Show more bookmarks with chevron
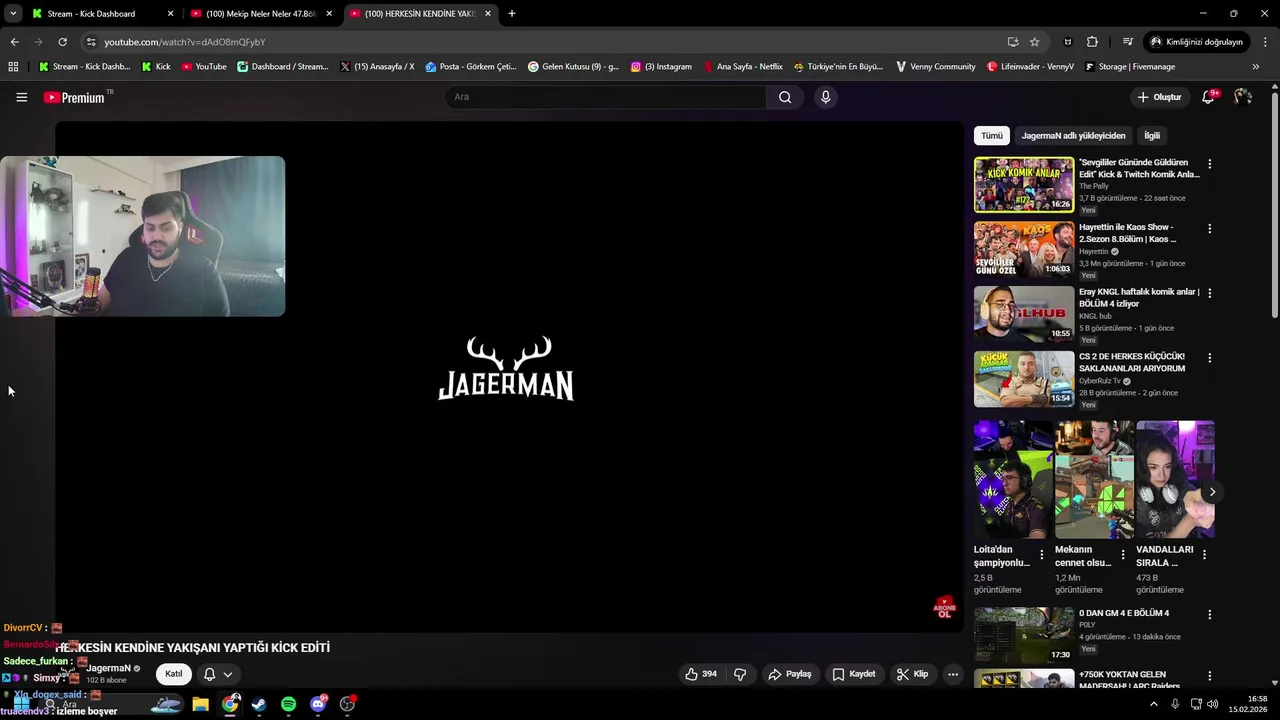Screen dimensions: 1280x720 (1255, 67)
